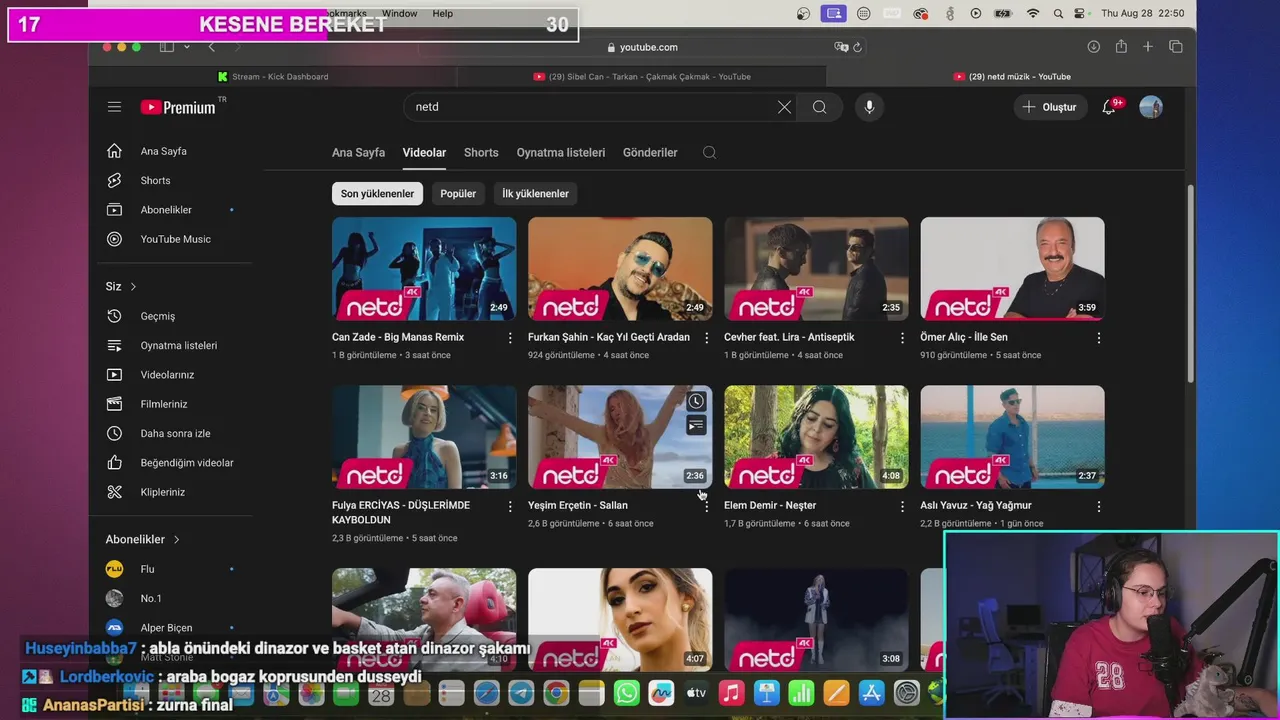
Task: Expand the Siz section chevron
Action: (133, 287)
